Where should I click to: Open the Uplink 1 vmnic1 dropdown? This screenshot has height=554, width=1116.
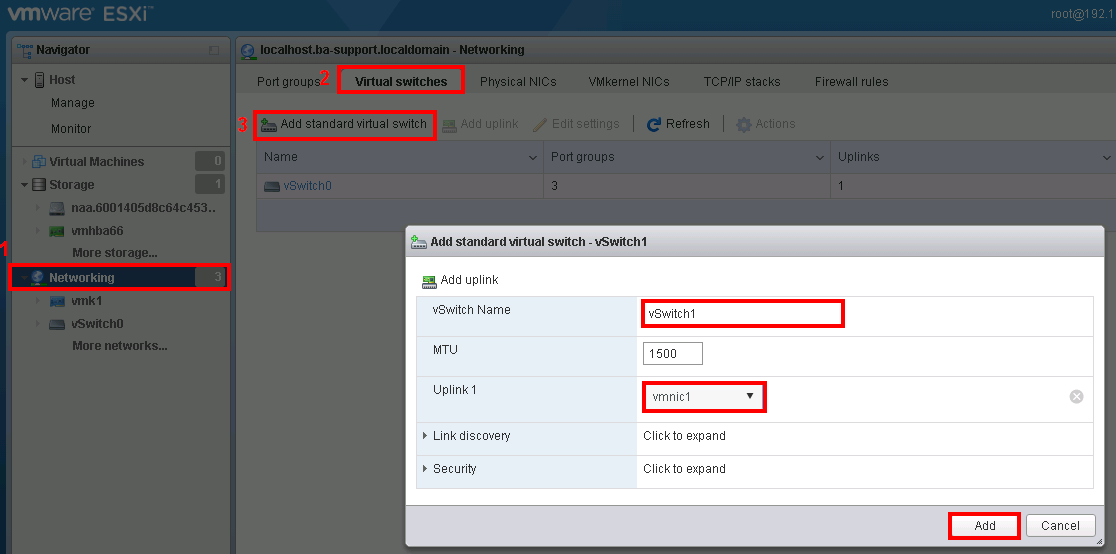(703, 397)
